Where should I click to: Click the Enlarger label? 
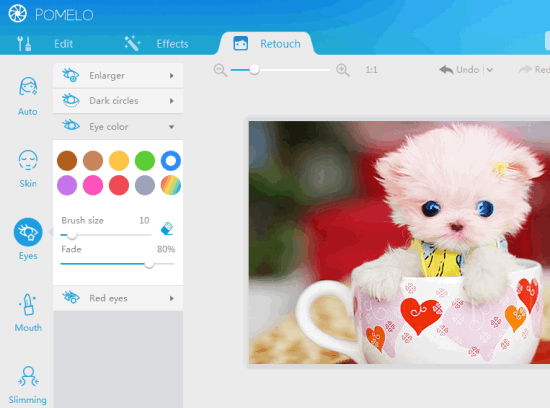pos(107,76)
